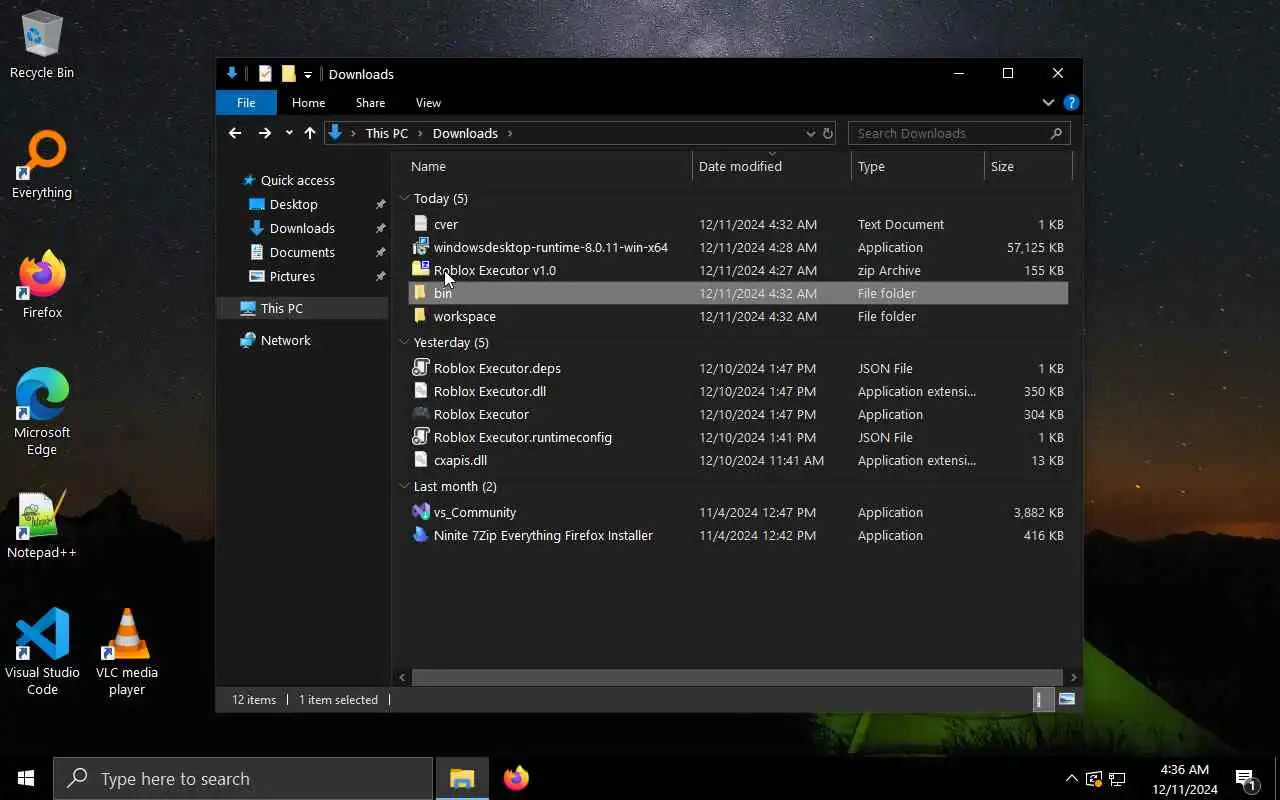
Task: Click the Properties quick access toolbar icon
Action: click(265, 74)
